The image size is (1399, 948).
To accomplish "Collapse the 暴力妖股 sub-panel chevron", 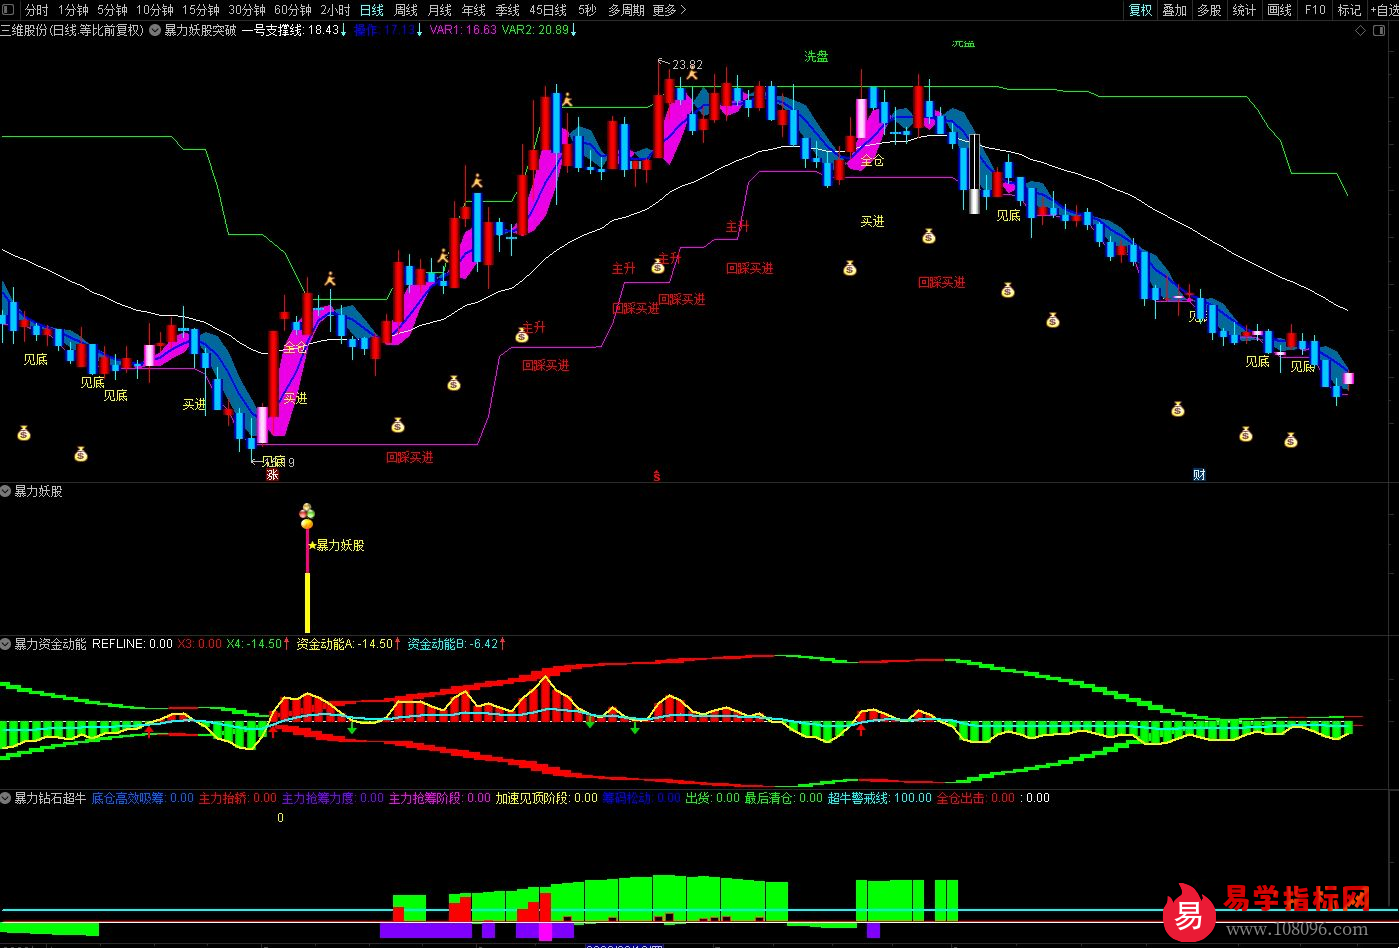I will (x=6, y=491).
